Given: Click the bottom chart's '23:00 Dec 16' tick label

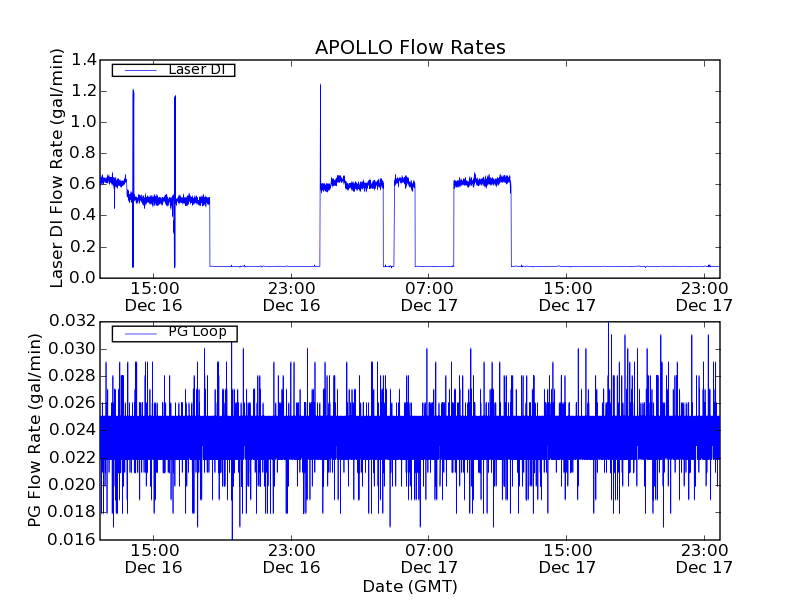Looking at the screenshot, I should pyautogui.click(x=291, y=559).
